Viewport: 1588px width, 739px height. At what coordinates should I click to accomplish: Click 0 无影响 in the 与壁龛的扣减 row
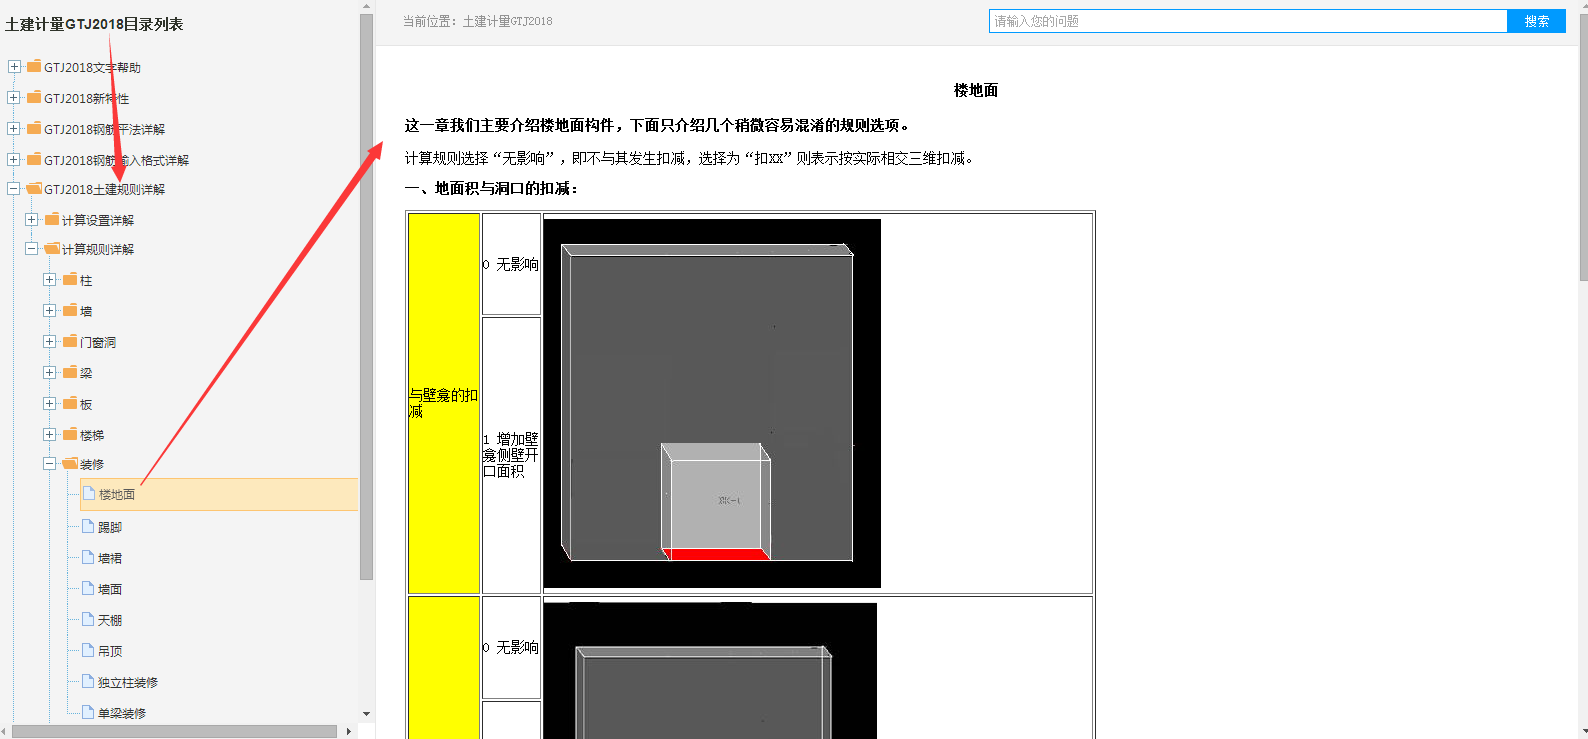pos(511,264)
